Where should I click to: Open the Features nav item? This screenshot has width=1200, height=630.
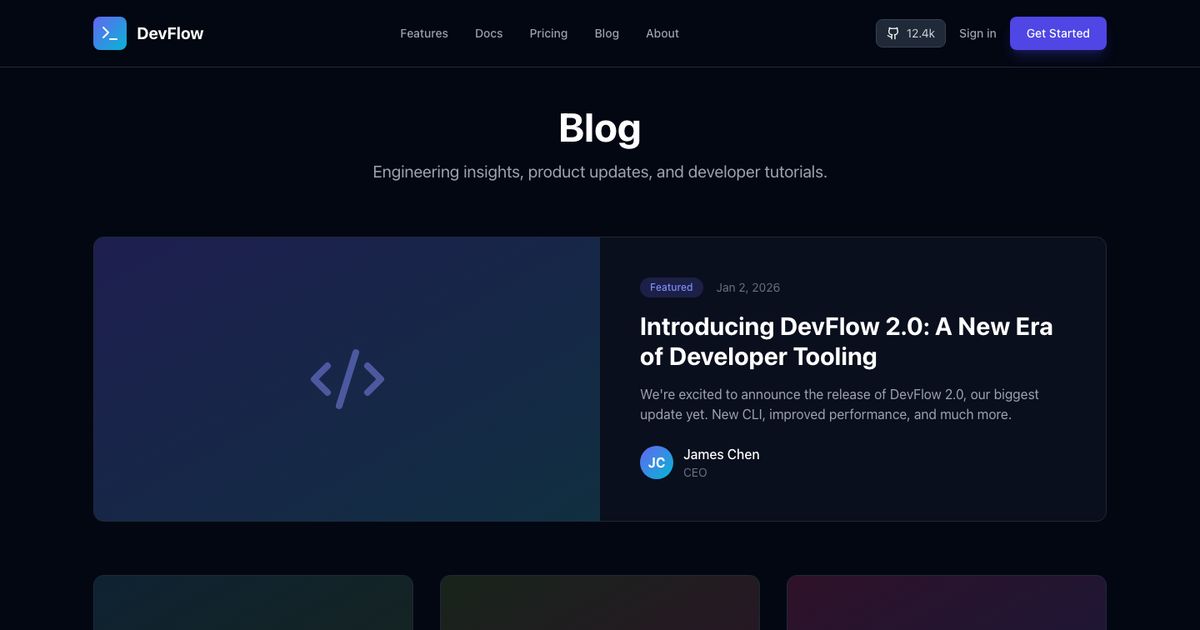coord(424,33)
